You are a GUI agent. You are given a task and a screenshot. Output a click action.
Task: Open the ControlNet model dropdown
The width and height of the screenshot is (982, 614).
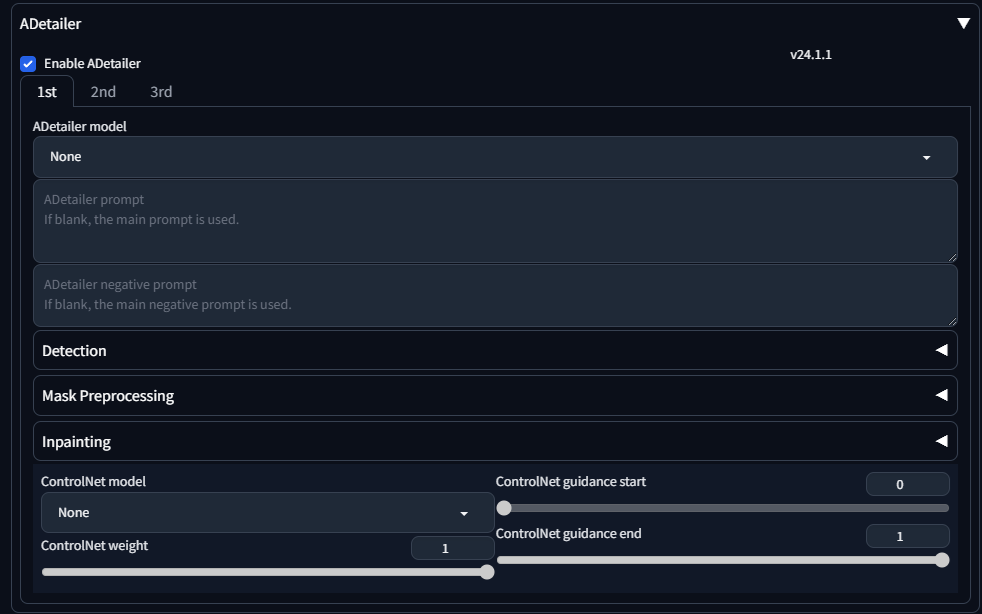point(267,513)
